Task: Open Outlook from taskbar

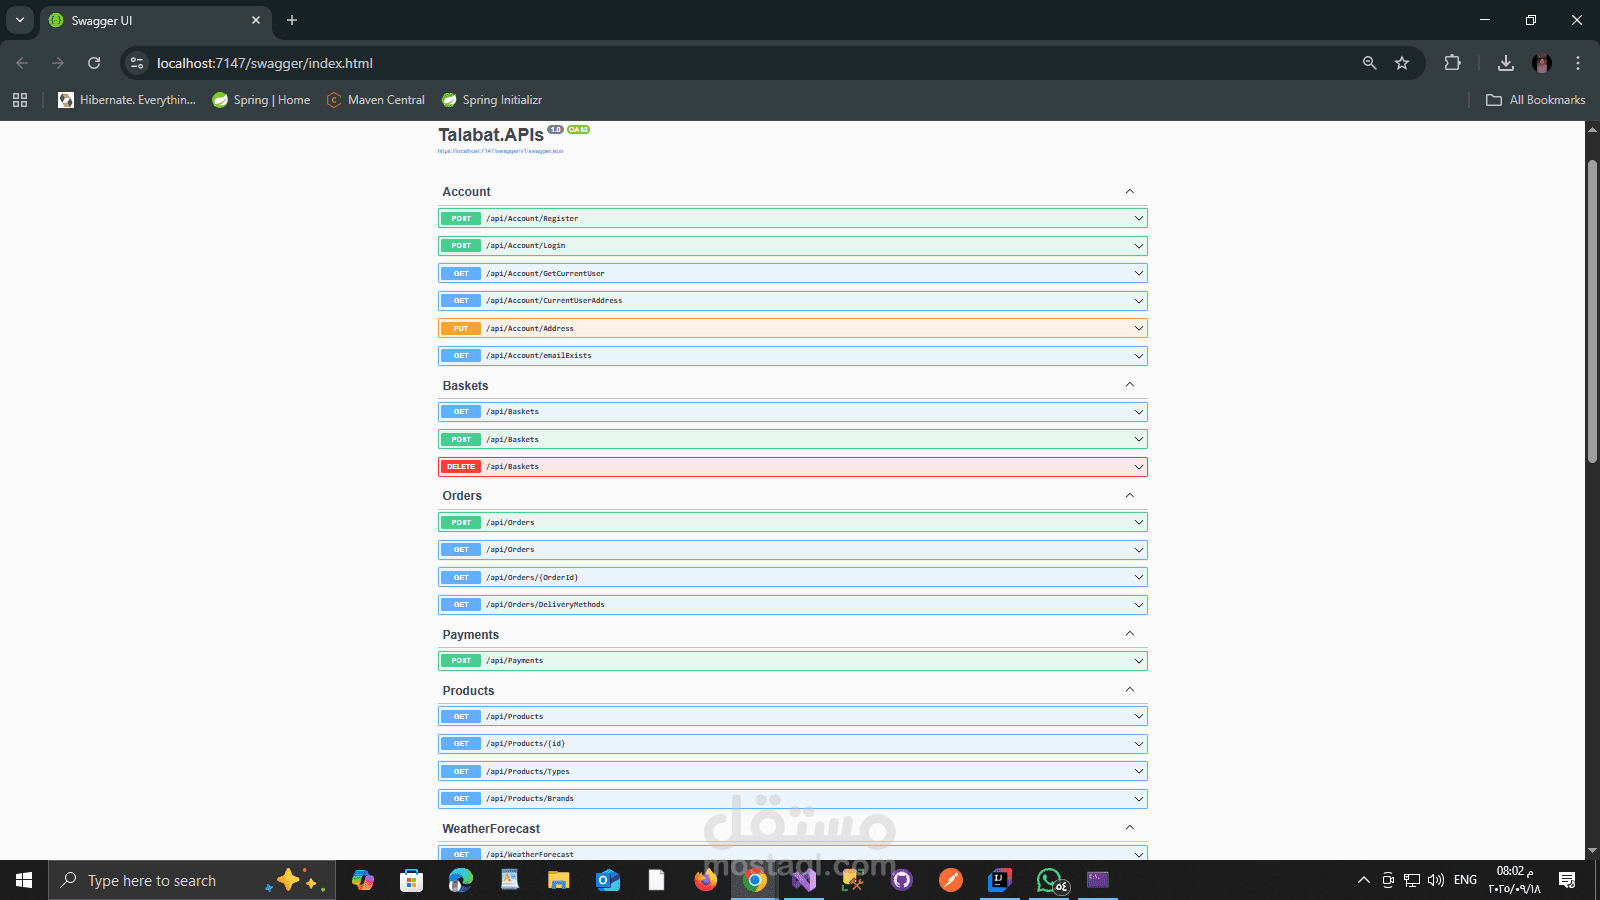Action: 607,880
